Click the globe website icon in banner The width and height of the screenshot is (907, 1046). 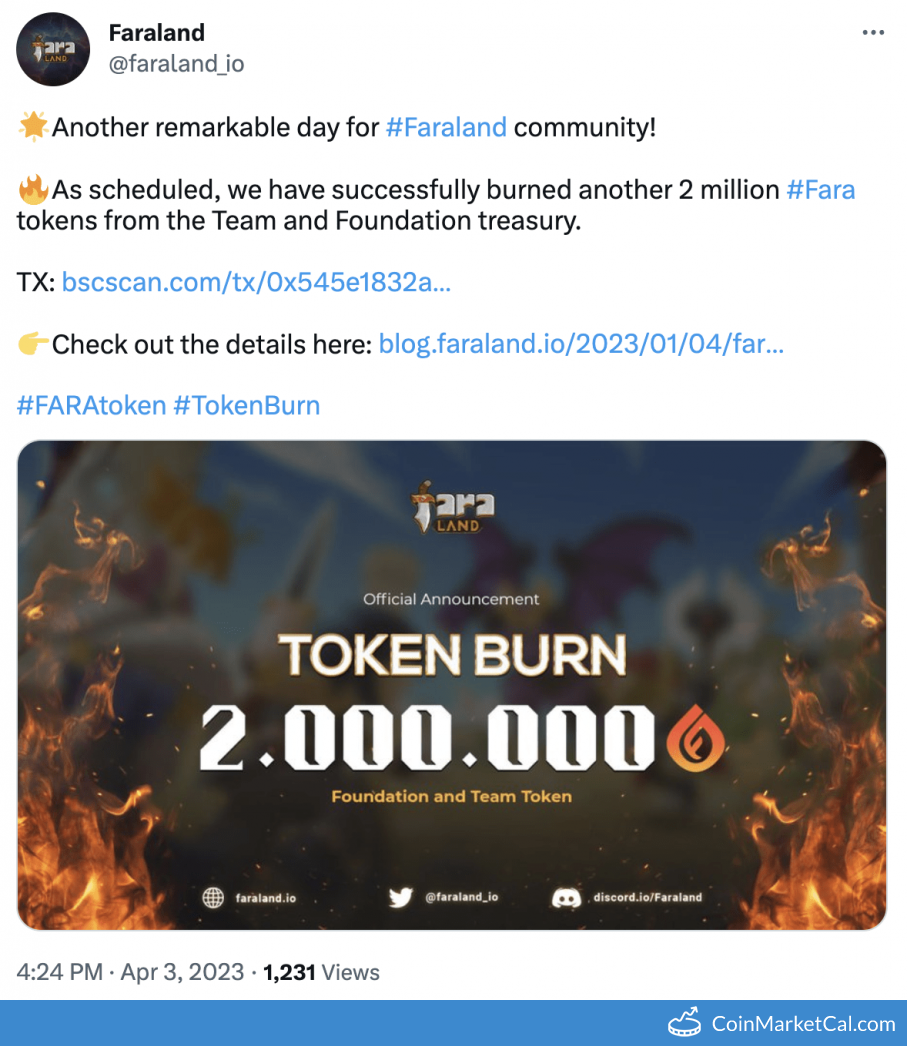pos(213,898)
